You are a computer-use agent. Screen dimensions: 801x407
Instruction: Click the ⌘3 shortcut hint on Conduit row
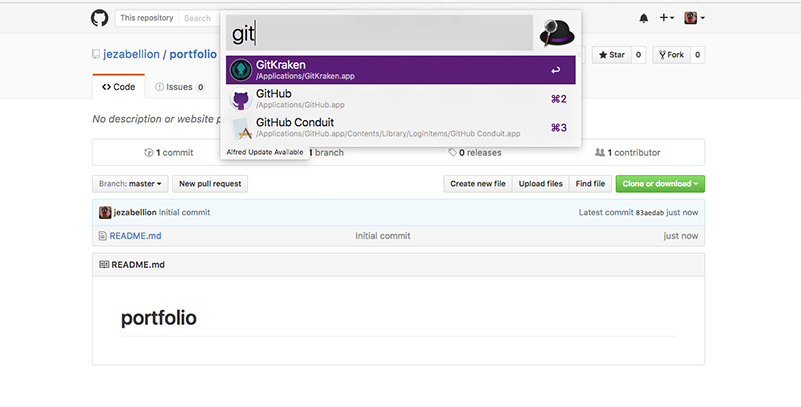point(558,128)
